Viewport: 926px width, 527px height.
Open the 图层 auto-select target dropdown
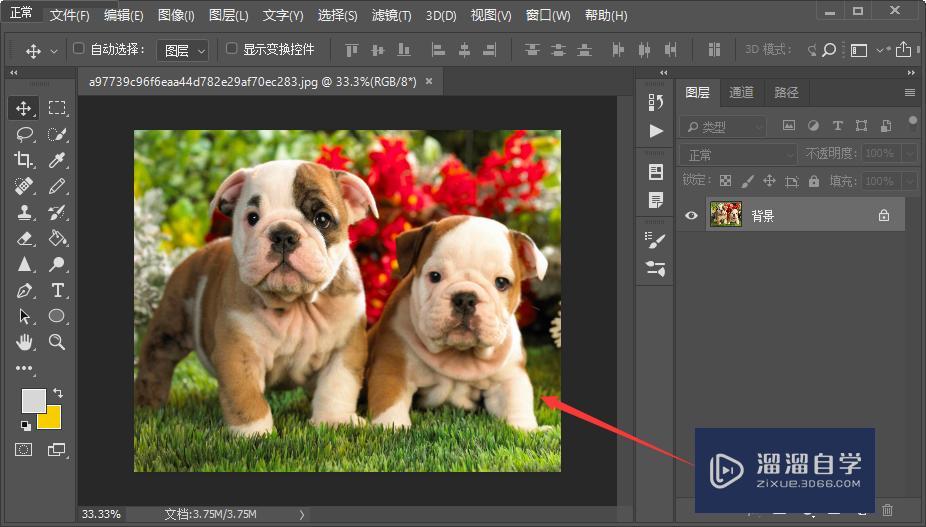point(182,51)
